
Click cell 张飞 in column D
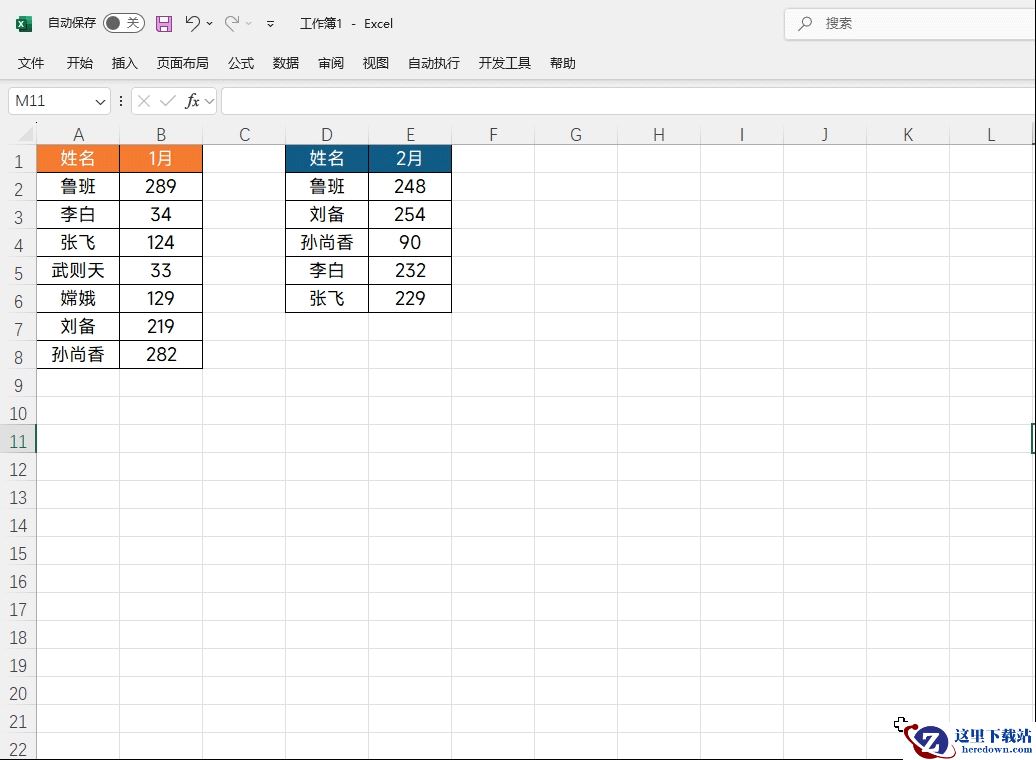327,299
